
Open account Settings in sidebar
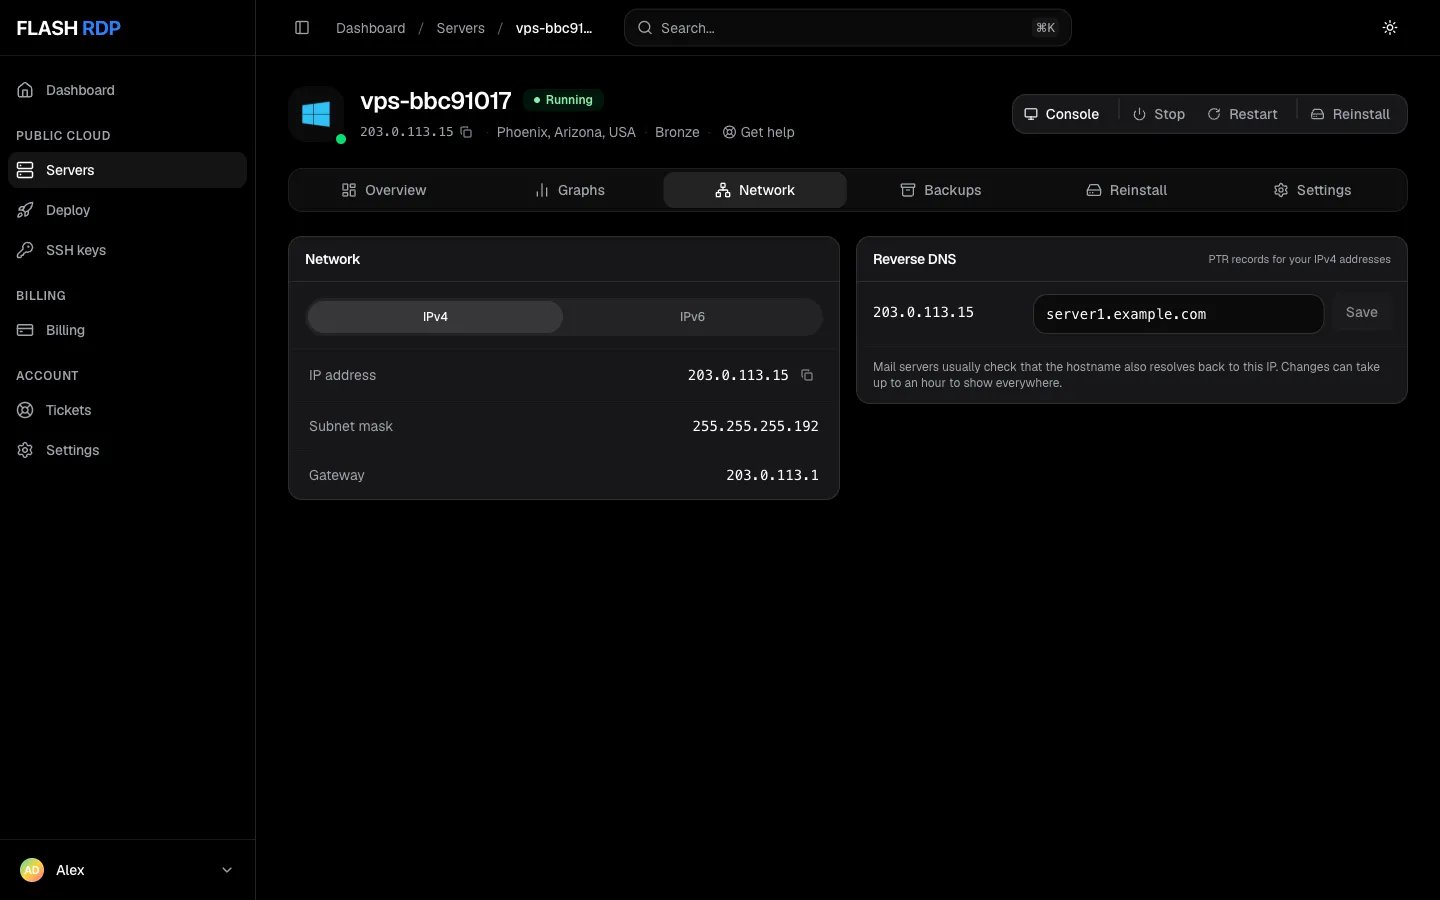click(127, 450)
